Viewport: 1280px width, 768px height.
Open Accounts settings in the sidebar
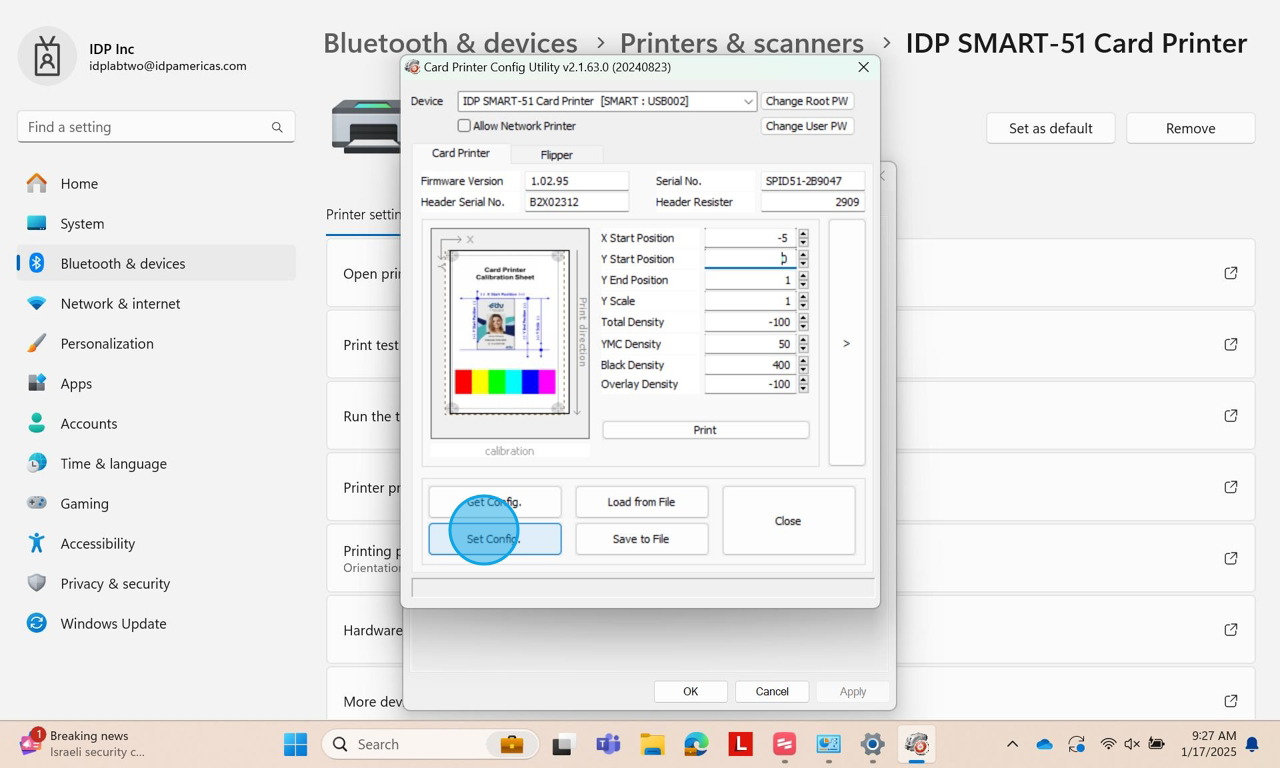point(89,424)
